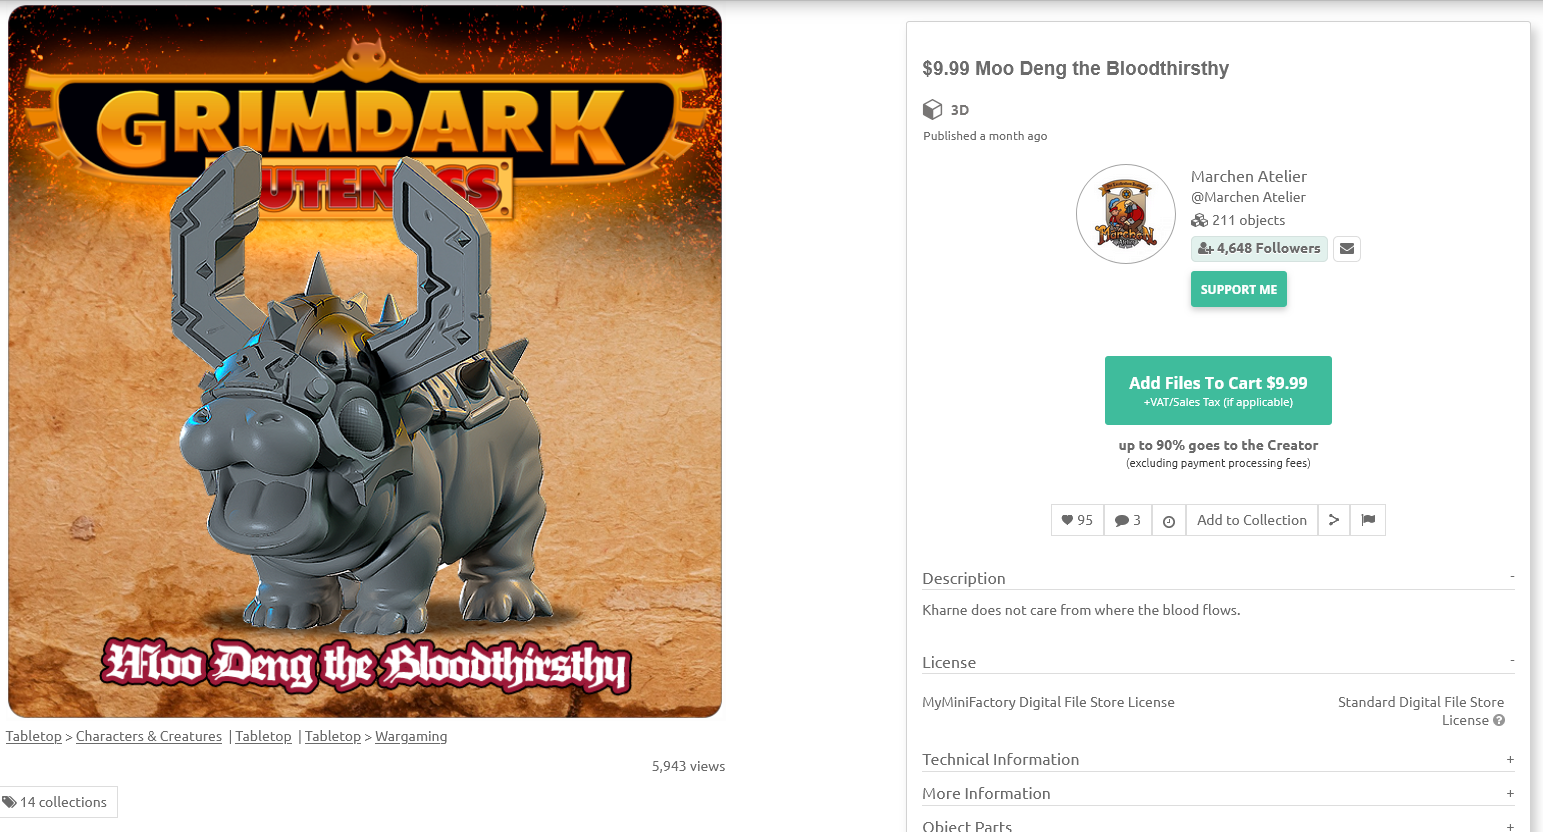Follow creator via 4,648 Followers button
Viewport: 1543px width, 832px height.
tap(1259, 249)
